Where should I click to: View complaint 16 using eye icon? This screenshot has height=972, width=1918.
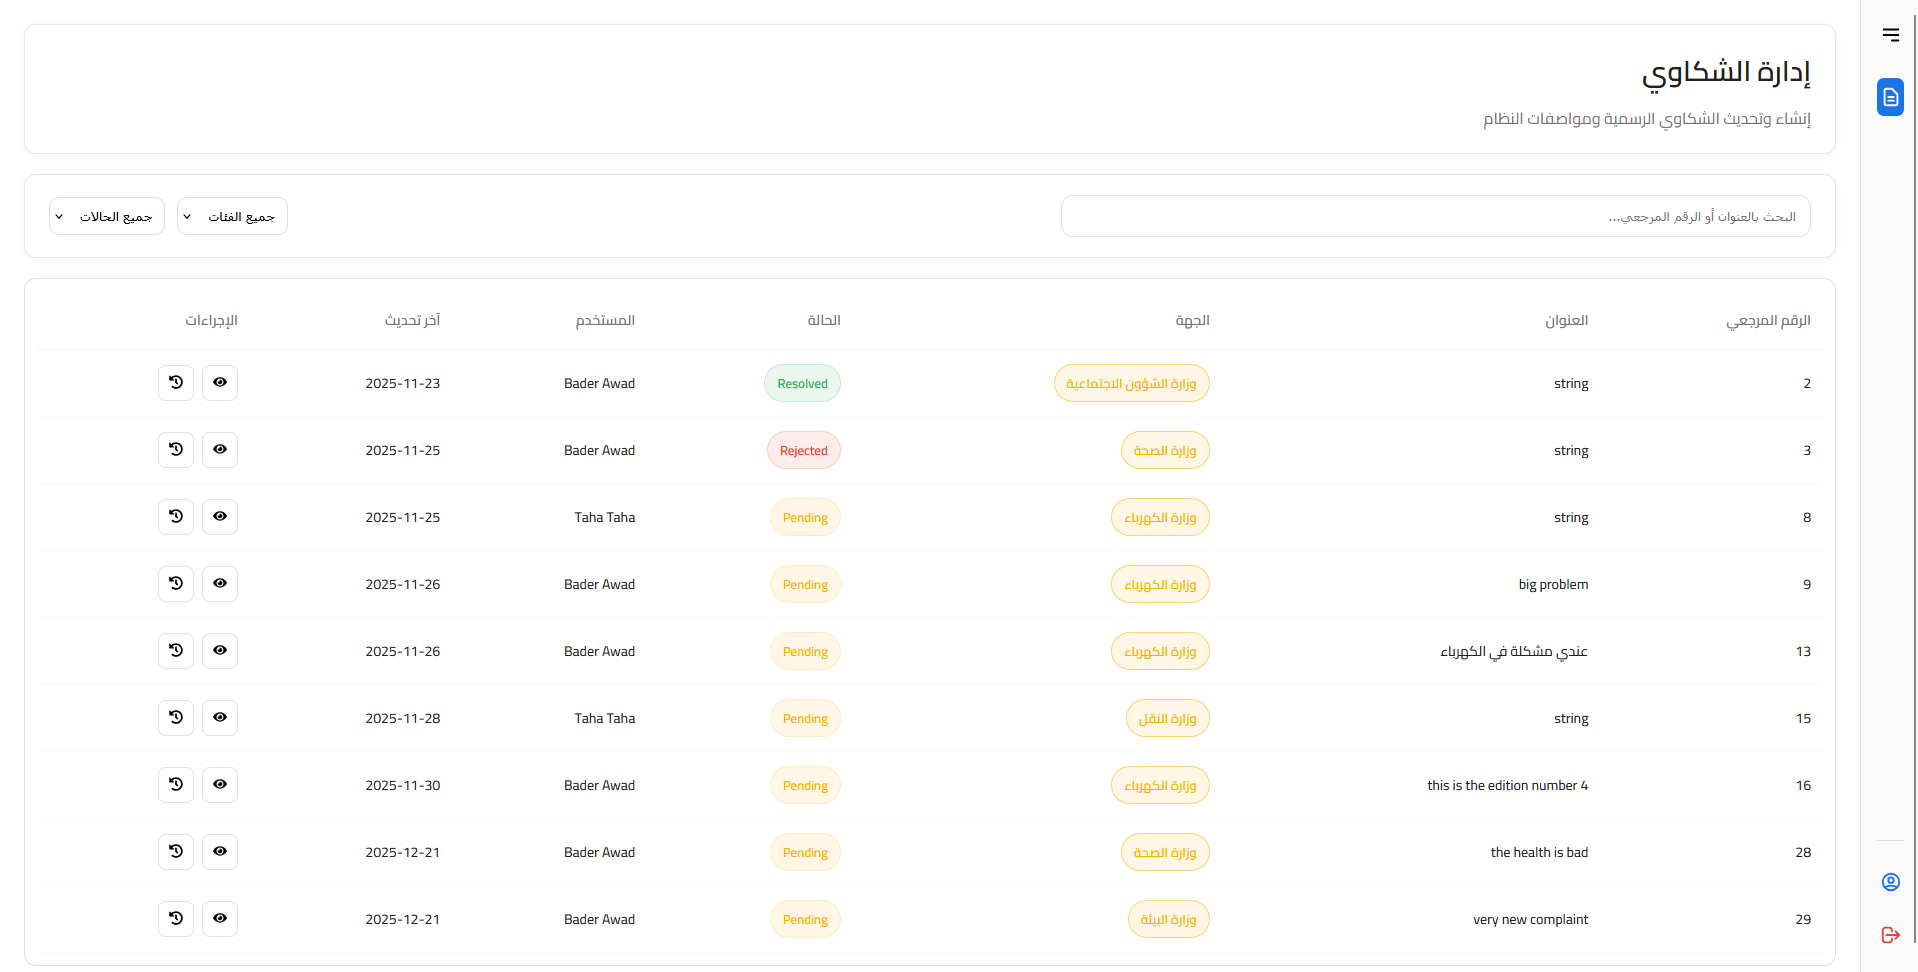click(x=220, y=785)
